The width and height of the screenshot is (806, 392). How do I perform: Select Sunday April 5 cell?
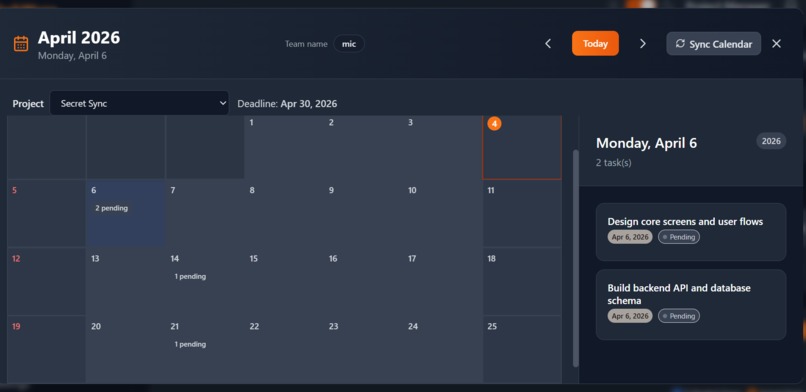point(46,213)
